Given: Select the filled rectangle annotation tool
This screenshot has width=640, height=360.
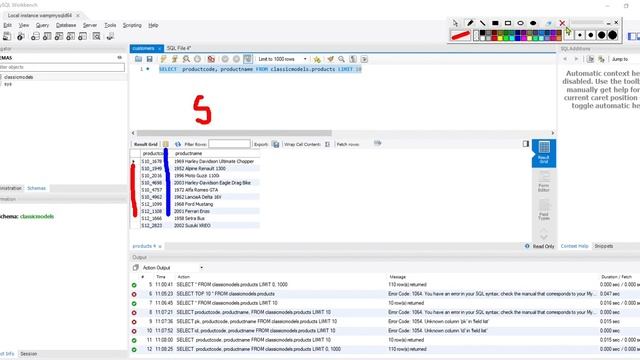Looking at the screenshot, I should (495, 23).
